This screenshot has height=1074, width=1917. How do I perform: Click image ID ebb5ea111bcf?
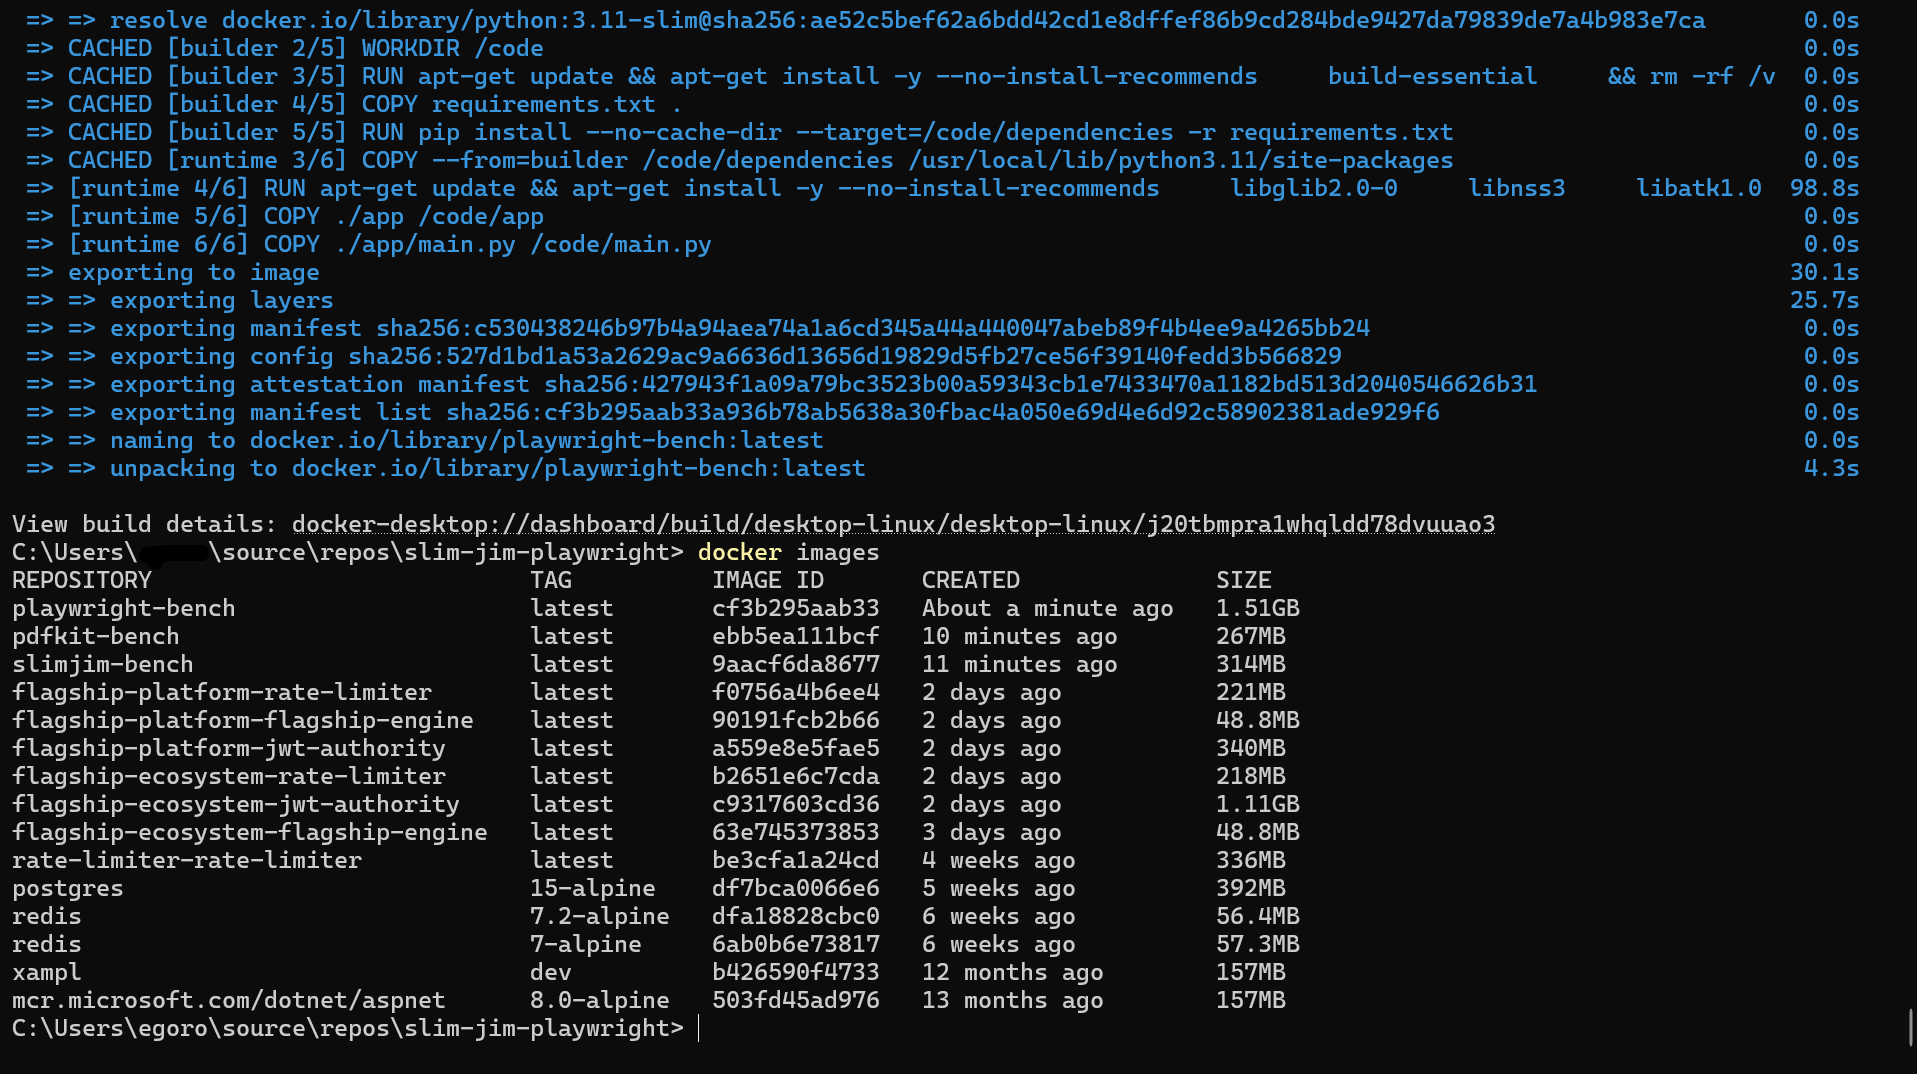click(x=796, y=636)
